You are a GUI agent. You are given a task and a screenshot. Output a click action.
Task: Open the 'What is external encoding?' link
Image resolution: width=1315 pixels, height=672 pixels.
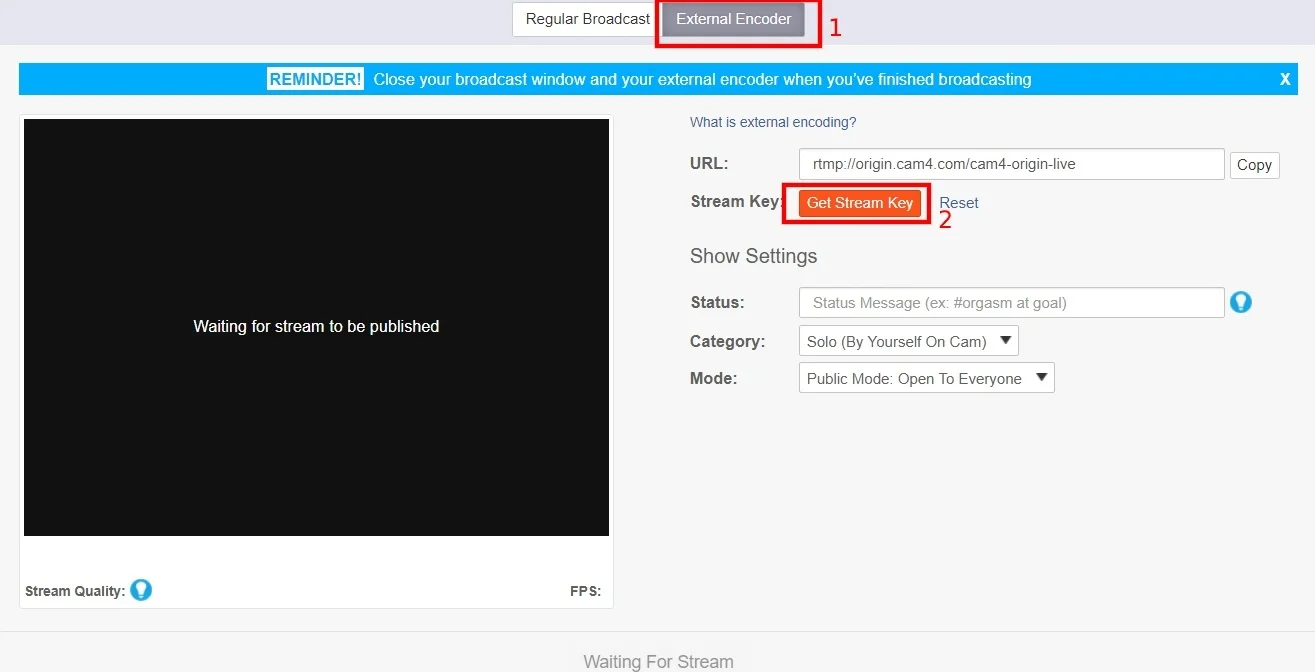pos(773,122)
